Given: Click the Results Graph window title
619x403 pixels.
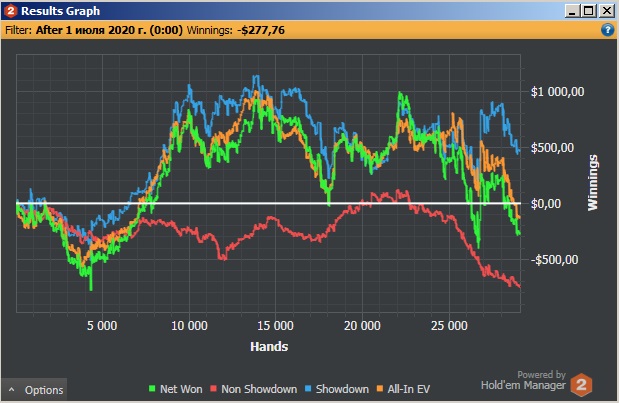Looking at the screenshot, I should (60, 11).
